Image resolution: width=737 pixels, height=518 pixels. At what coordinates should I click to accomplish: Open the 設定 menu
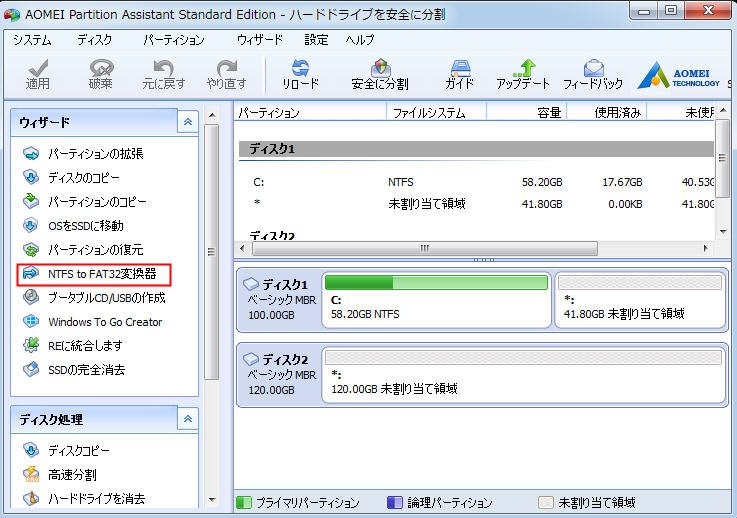[x=316, y=40]
